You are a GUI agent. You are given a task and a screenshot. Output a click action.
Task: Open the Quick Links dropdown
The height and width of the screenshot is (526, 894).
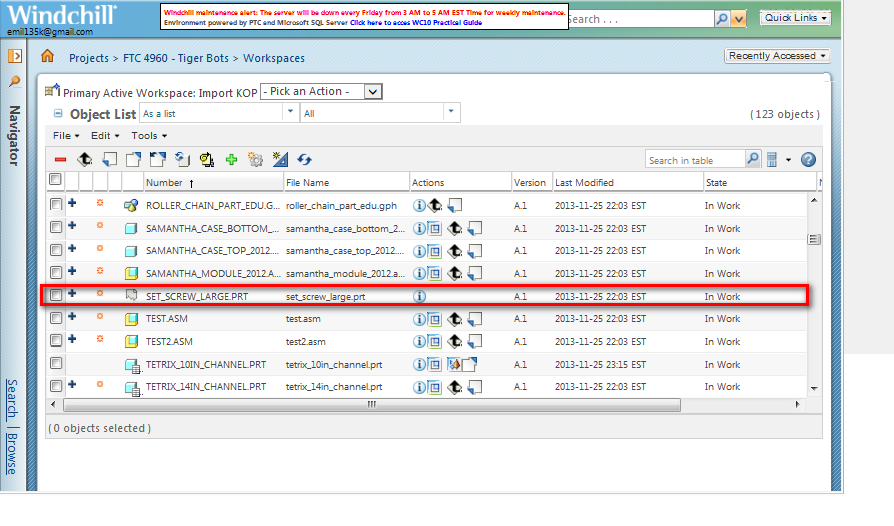[x=795, y=18]
